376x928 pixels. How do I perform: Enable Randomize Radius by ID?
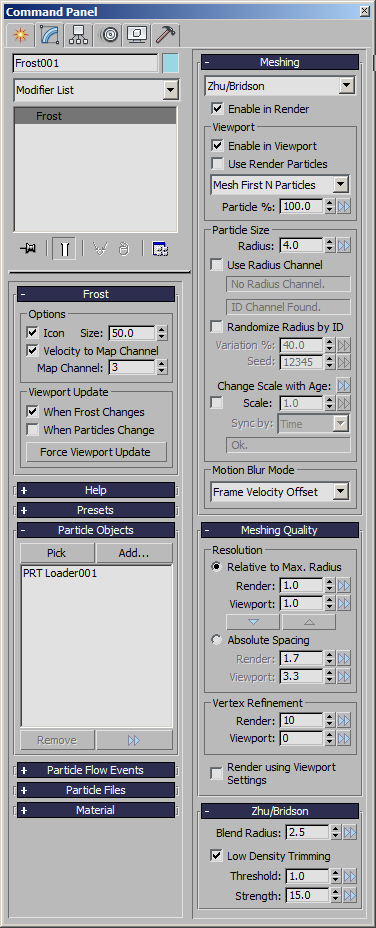pyautogui.click(x=217, y=327)
